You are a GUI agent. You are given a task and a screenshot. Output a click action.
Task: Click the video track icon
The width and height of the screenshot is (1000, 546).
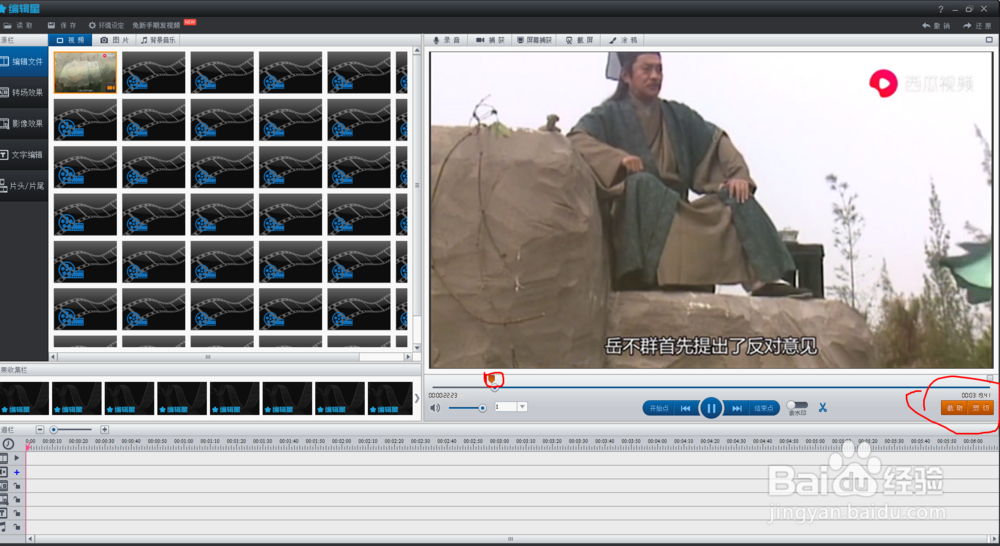point(4,458)
